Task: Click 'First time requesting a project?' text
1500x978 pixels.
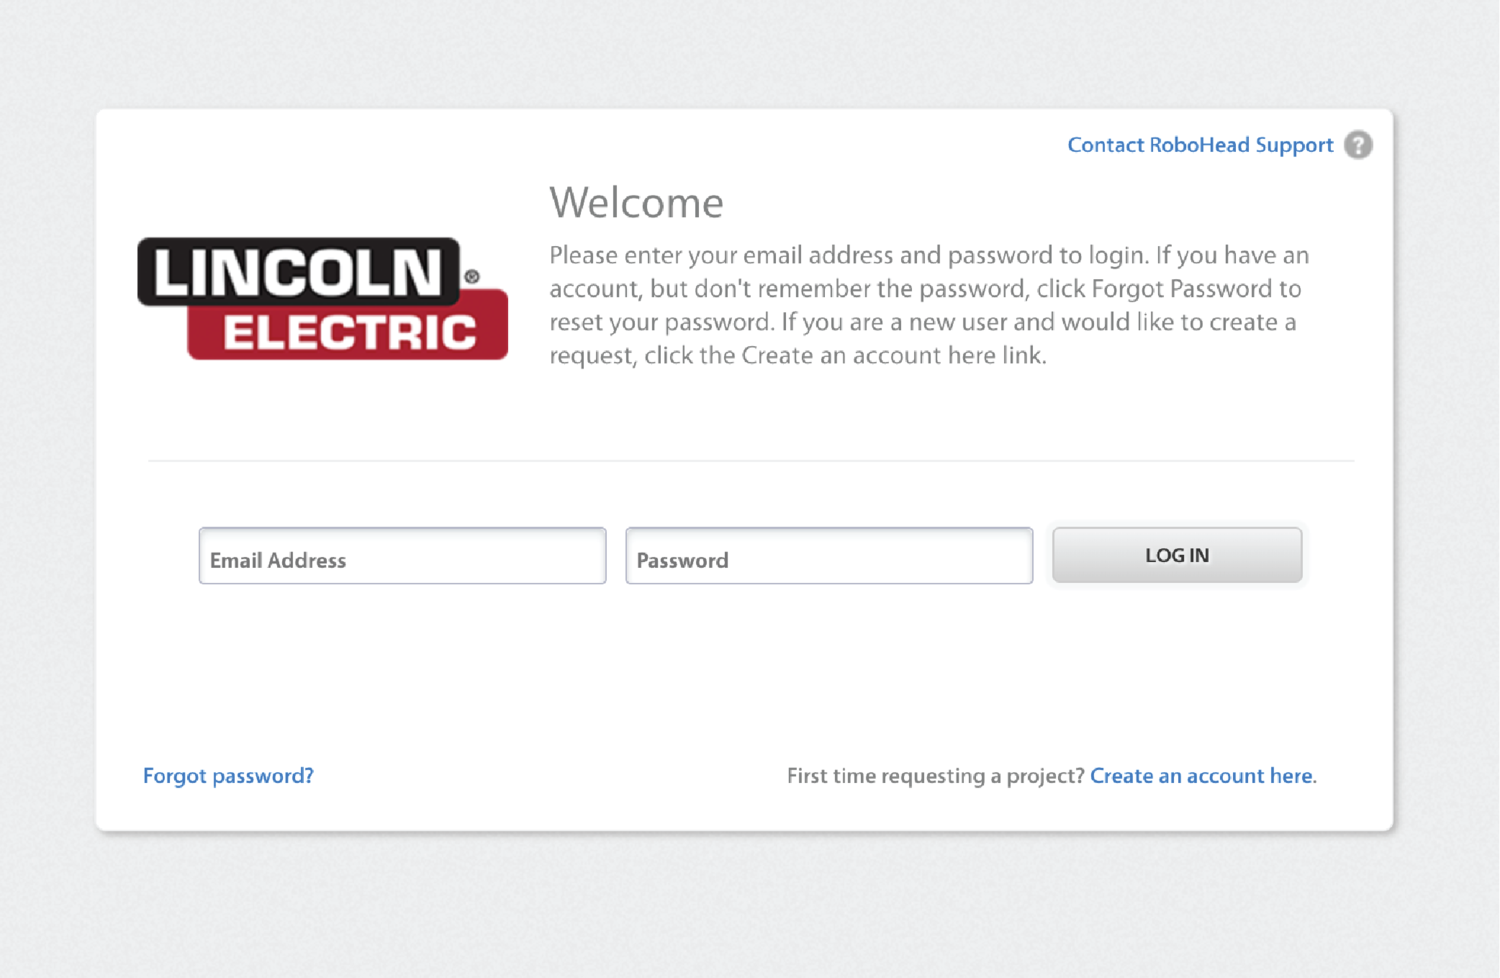Action: click(x=935, y=776)
